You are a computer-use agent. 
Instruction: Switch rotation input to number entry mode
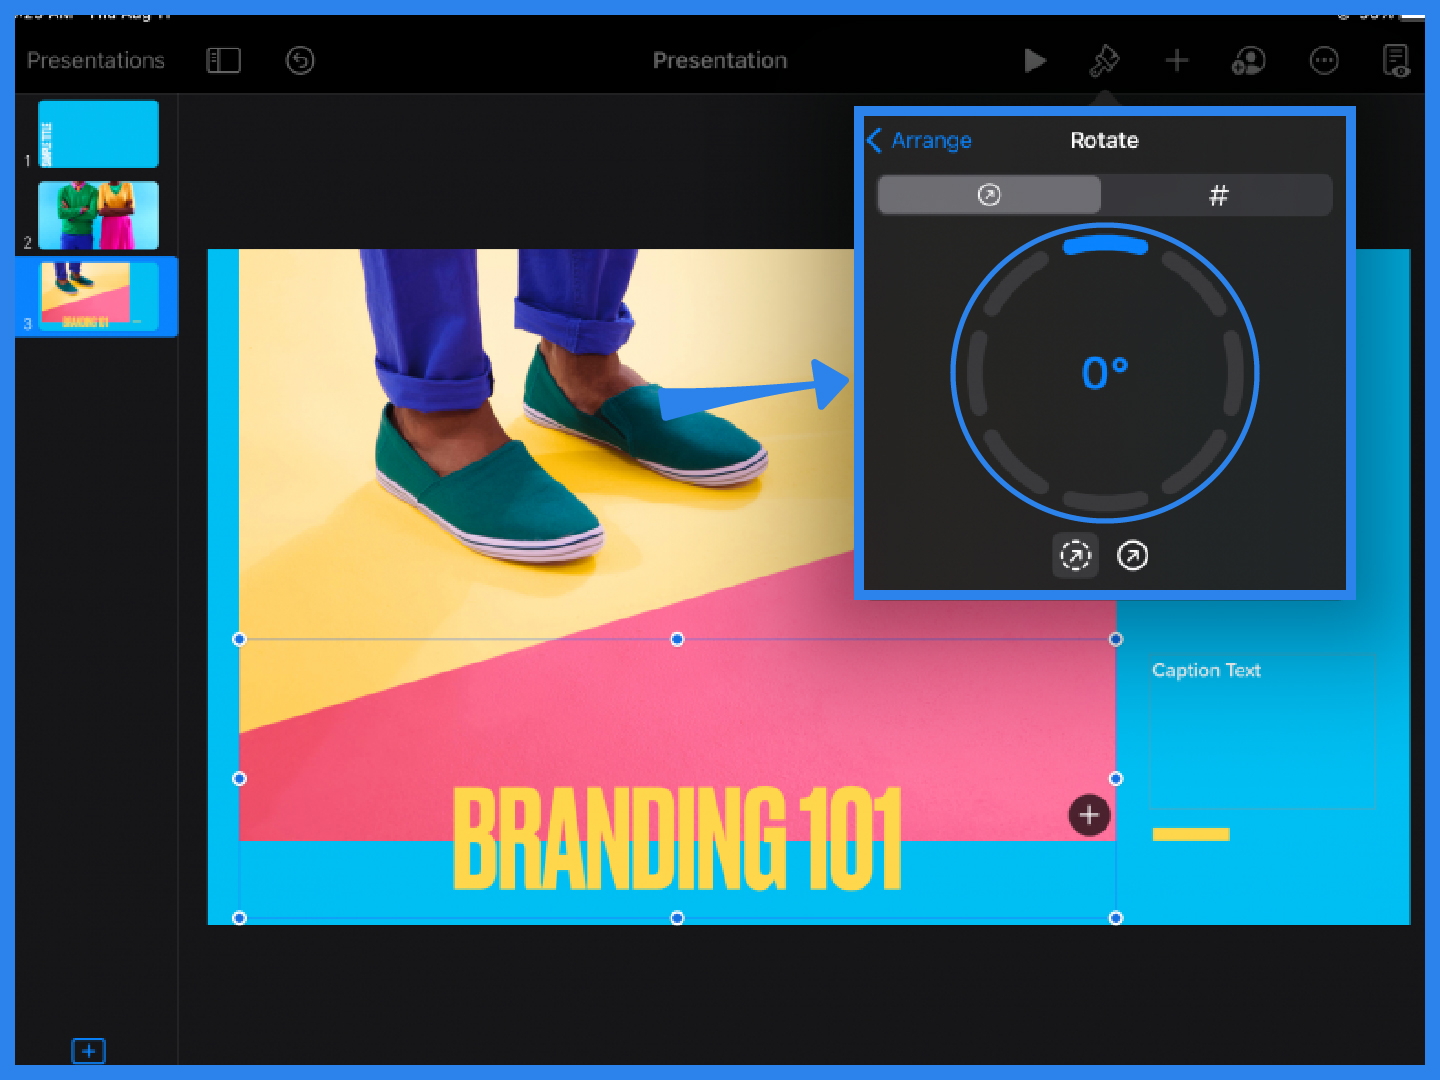1219,195
